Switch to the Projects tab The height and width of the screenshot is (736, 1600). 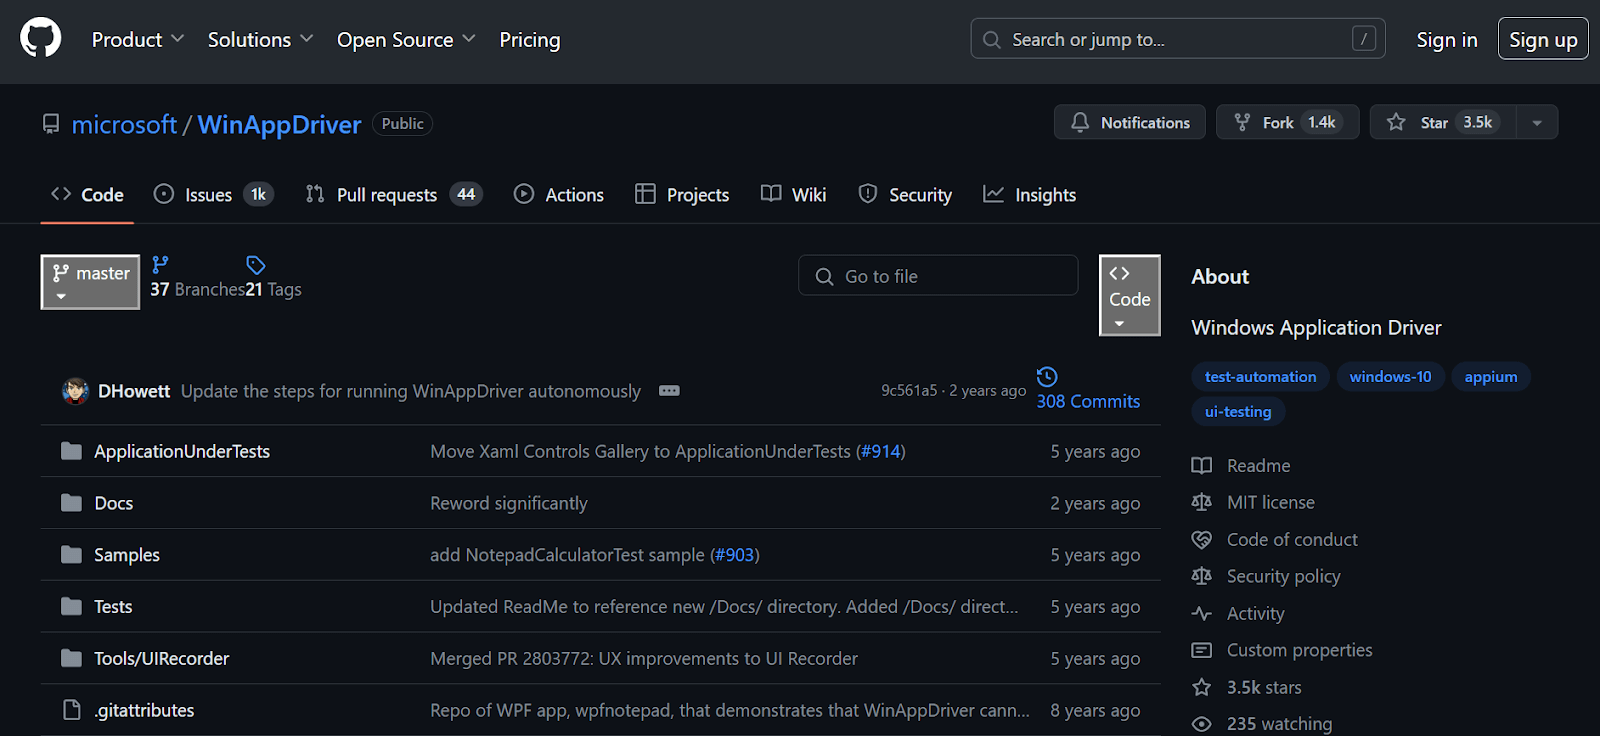point(683,195)
